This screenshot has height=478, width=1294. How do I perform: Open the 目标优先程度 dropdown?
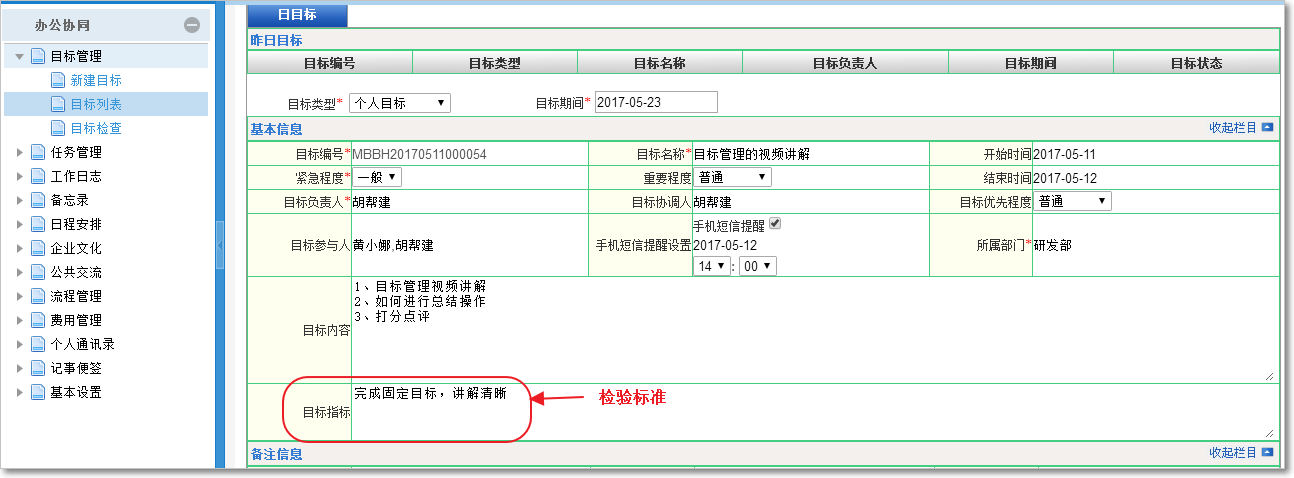coord(1073,201)
